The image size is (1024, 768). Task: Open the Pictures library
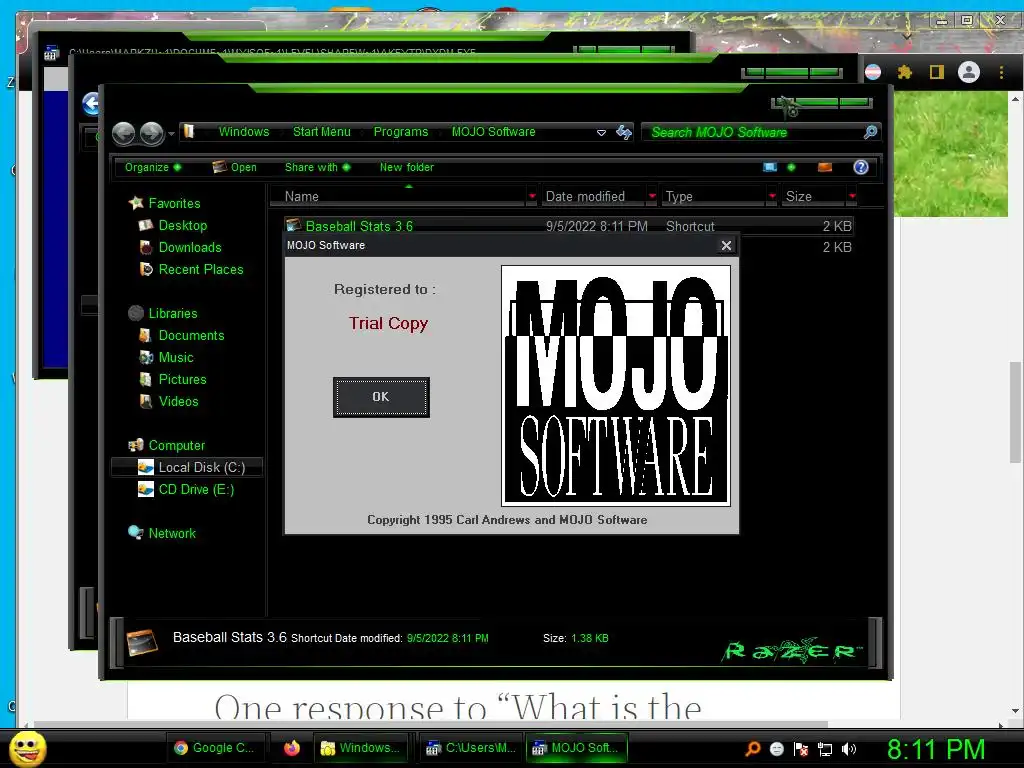pos(182,379)
